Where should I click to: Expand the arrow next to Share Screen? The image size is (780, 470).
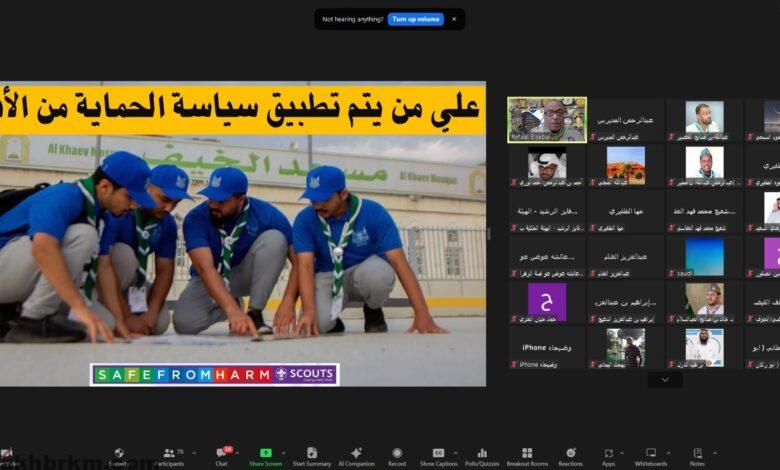(283, 452)
